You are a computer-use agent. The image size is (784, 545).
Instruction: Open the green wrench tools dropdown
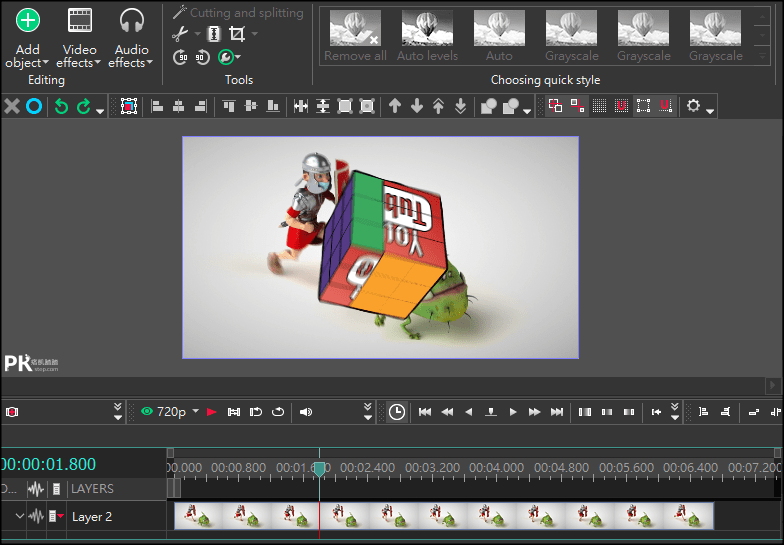229,57
